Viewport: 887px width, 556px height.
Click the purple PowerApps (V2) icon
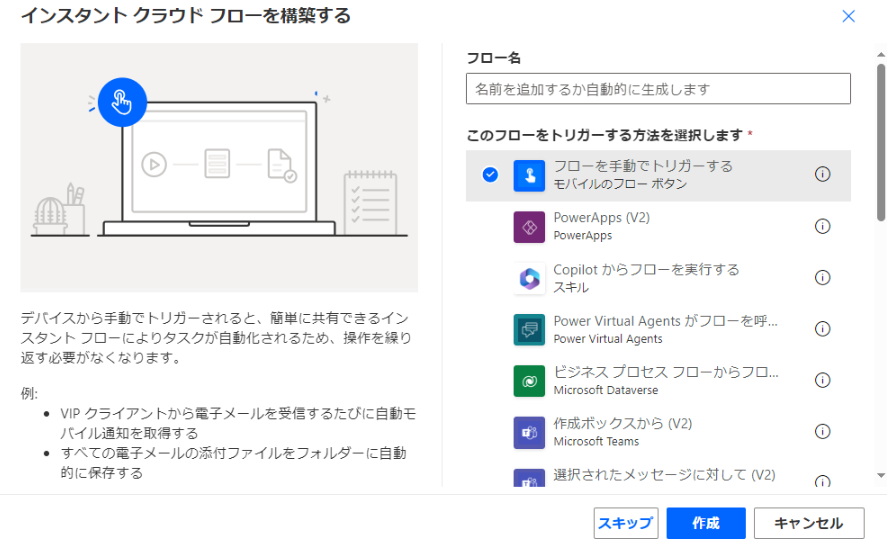(529, 227)
